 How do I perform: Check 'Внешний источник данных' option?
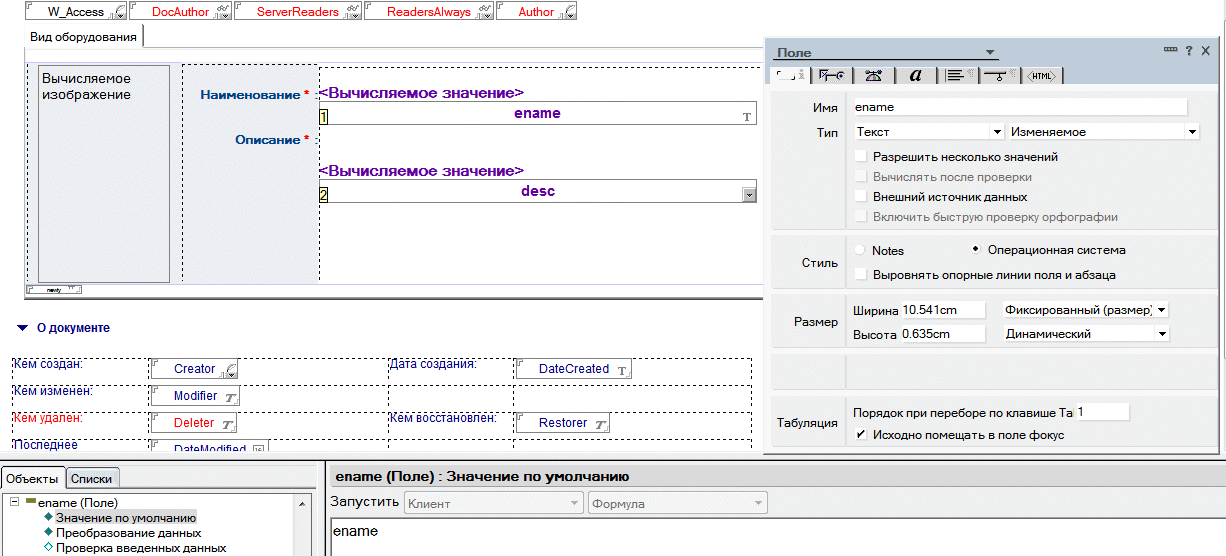[861, 197]
